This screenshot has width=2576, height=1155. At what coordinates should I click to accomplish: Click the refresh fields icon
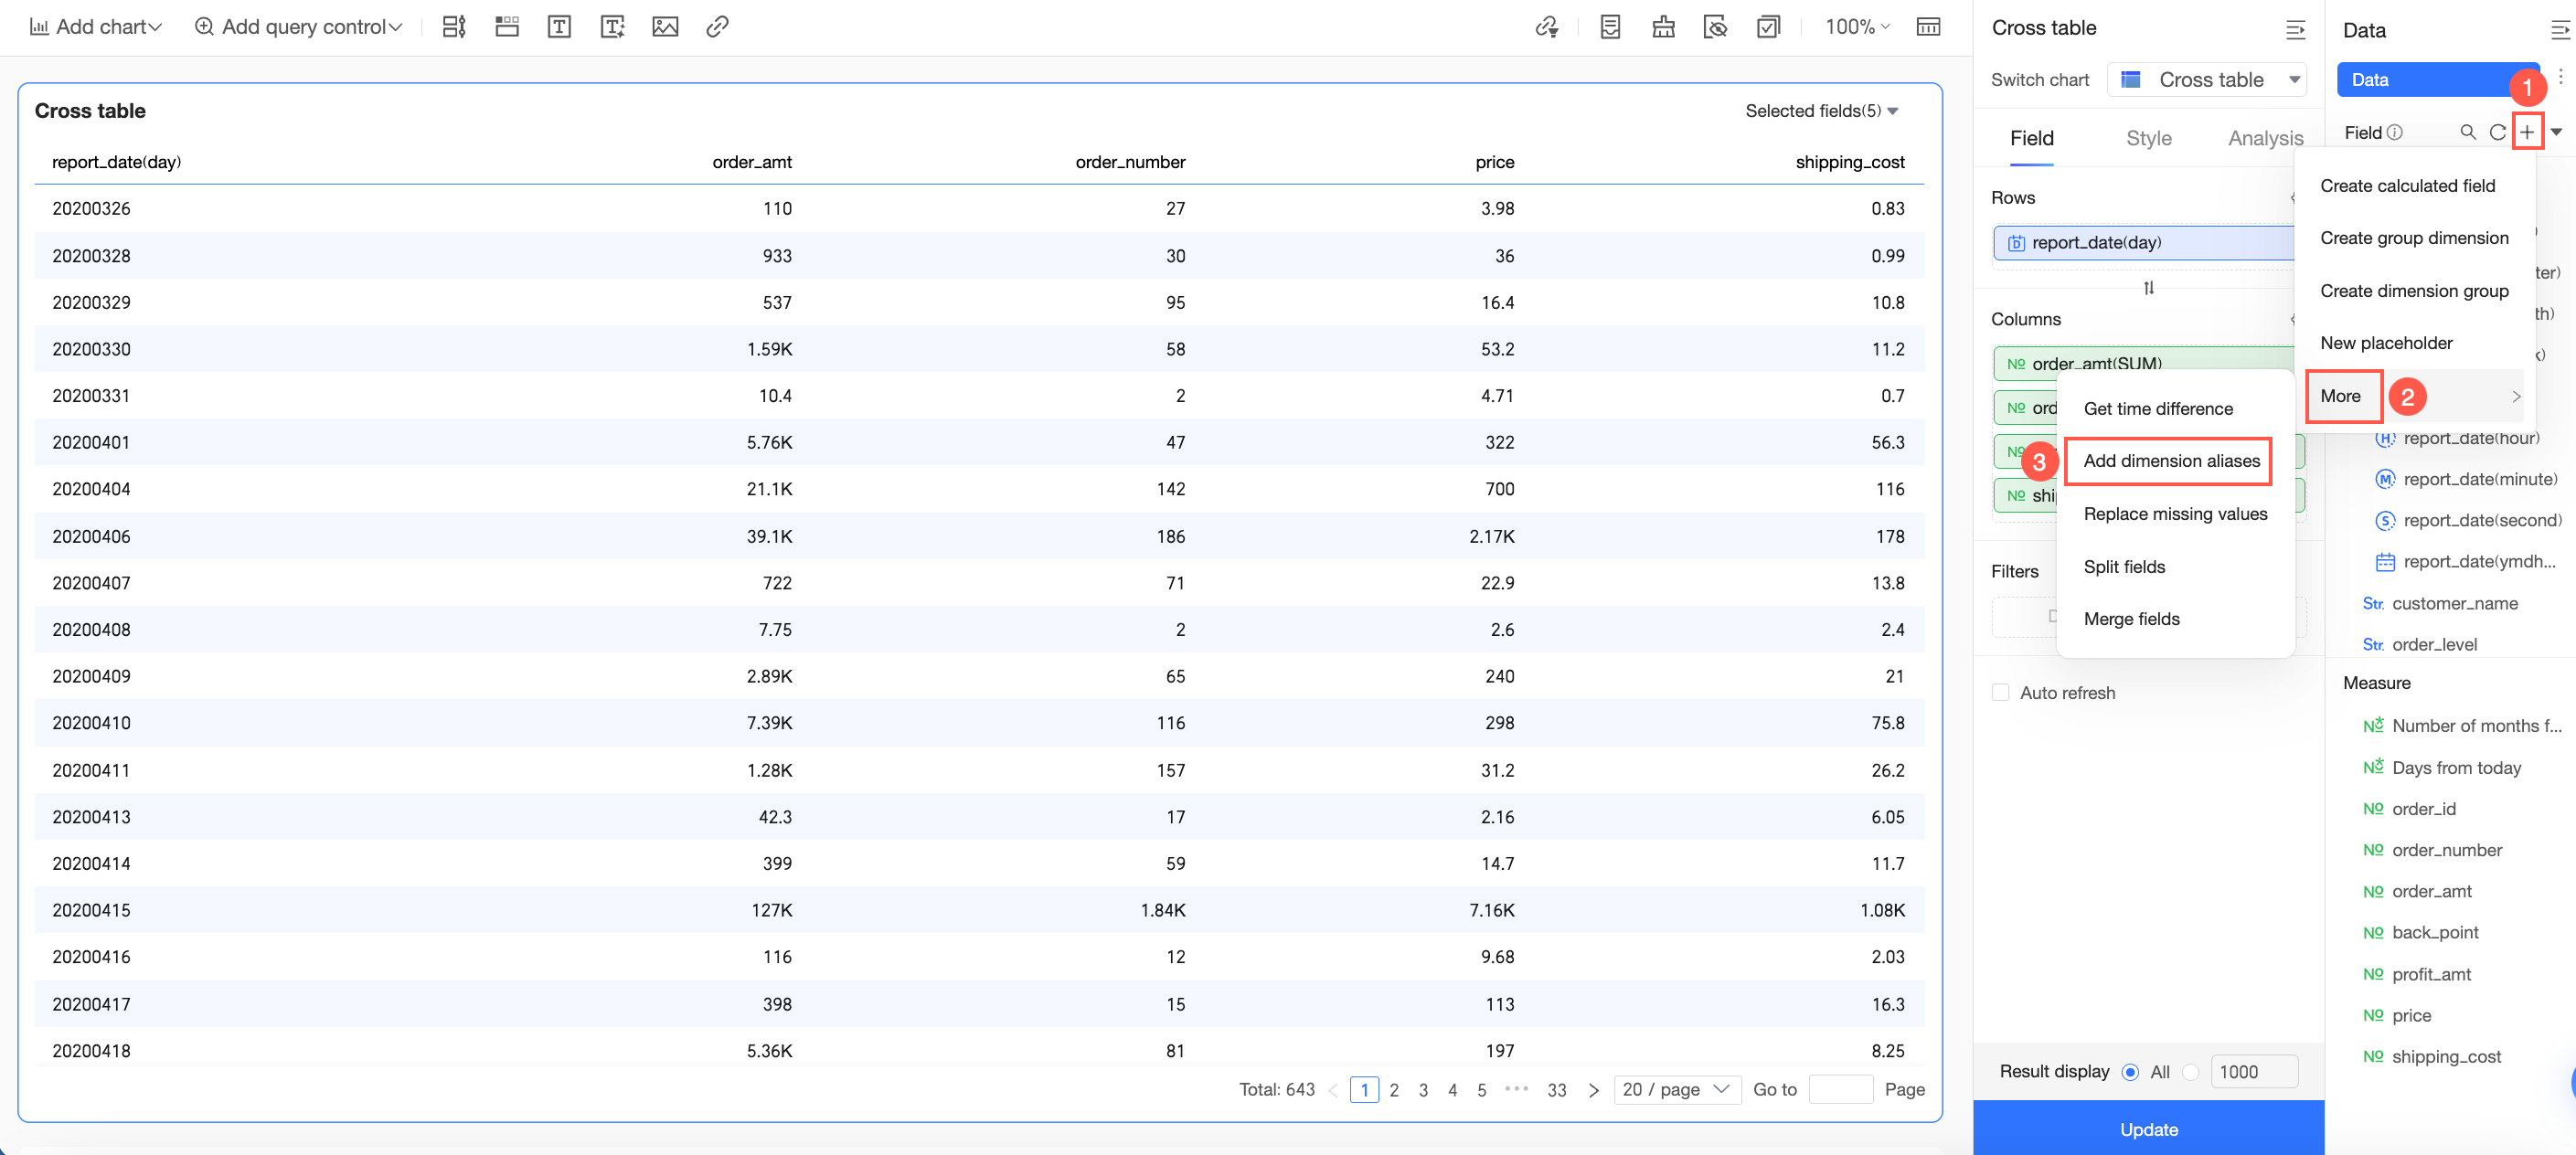click(2497, 132)
